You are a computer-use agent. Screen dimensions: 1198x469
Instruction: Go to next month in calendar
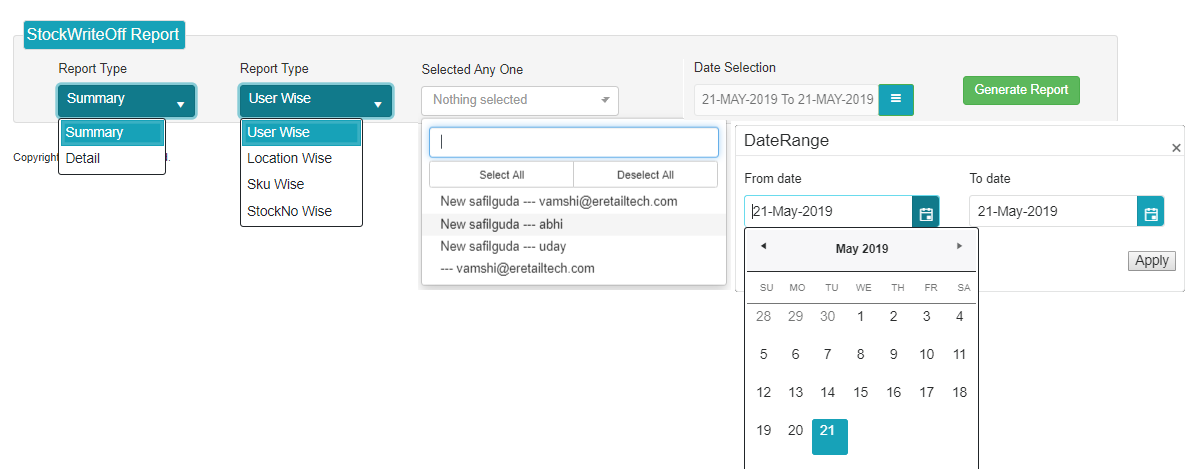pos(960,246)
